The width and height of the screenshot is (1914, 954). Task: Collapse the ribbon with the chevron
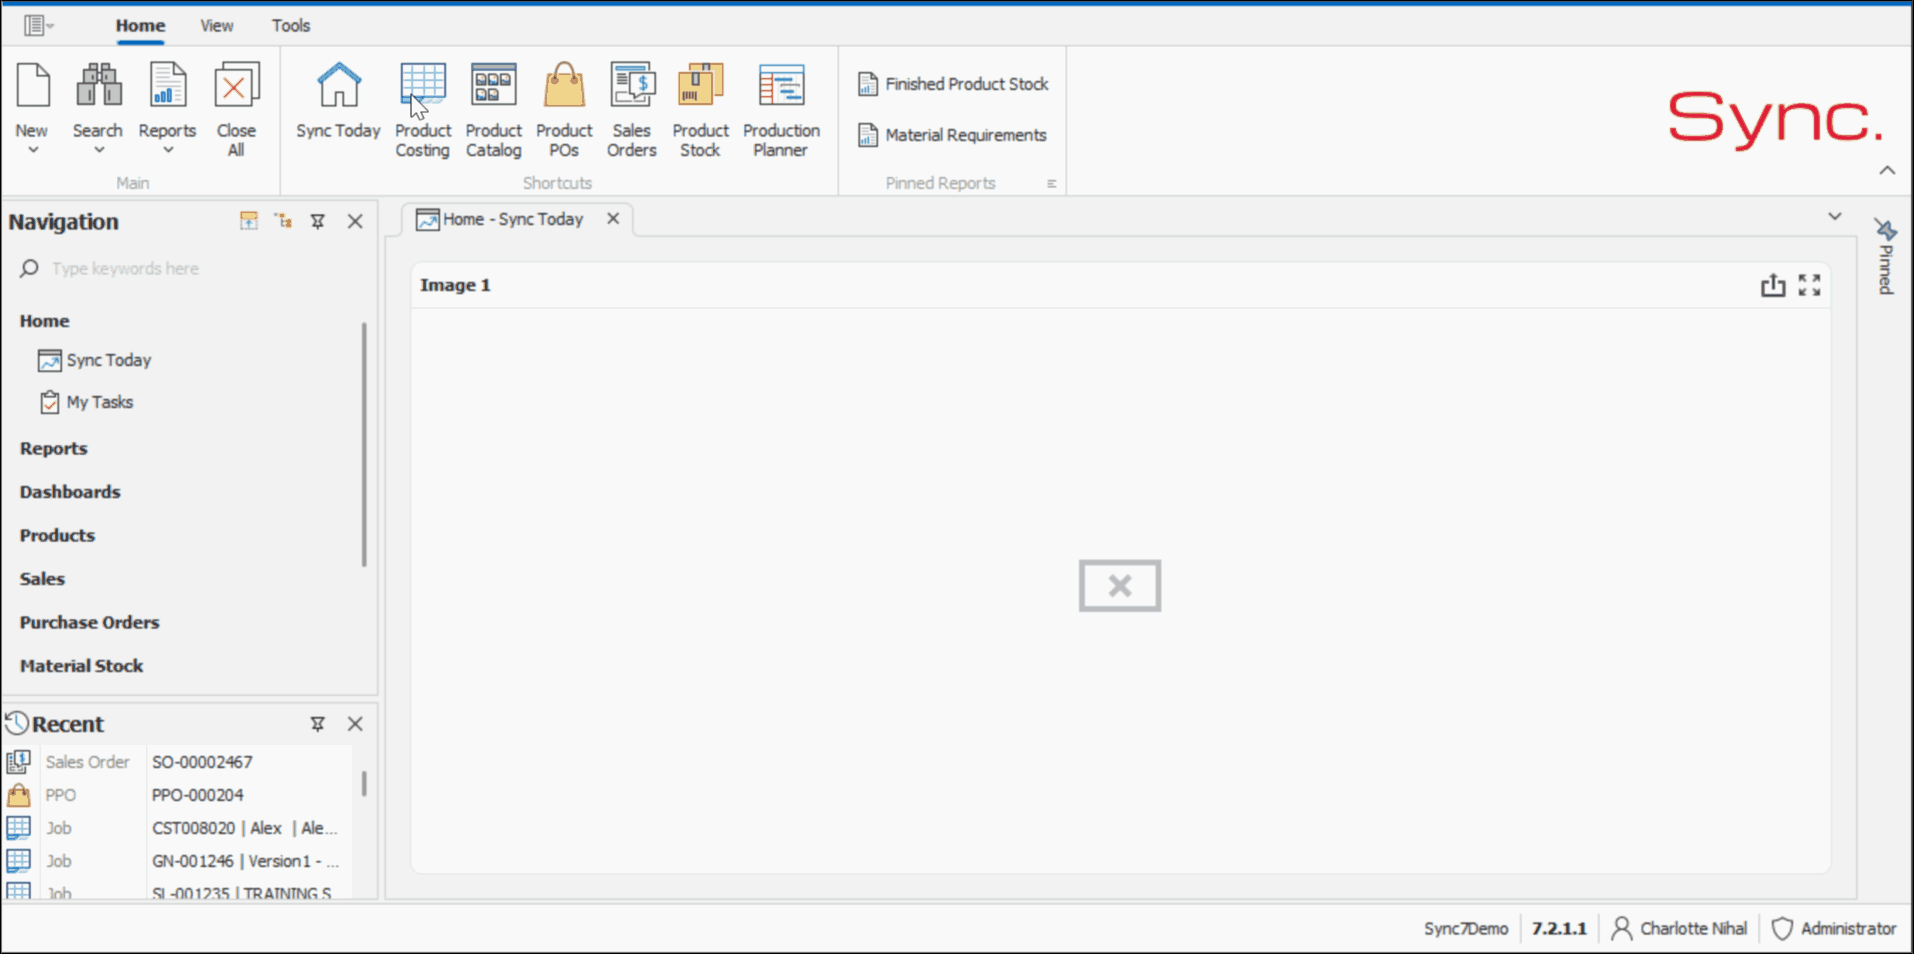(1887, 170)
